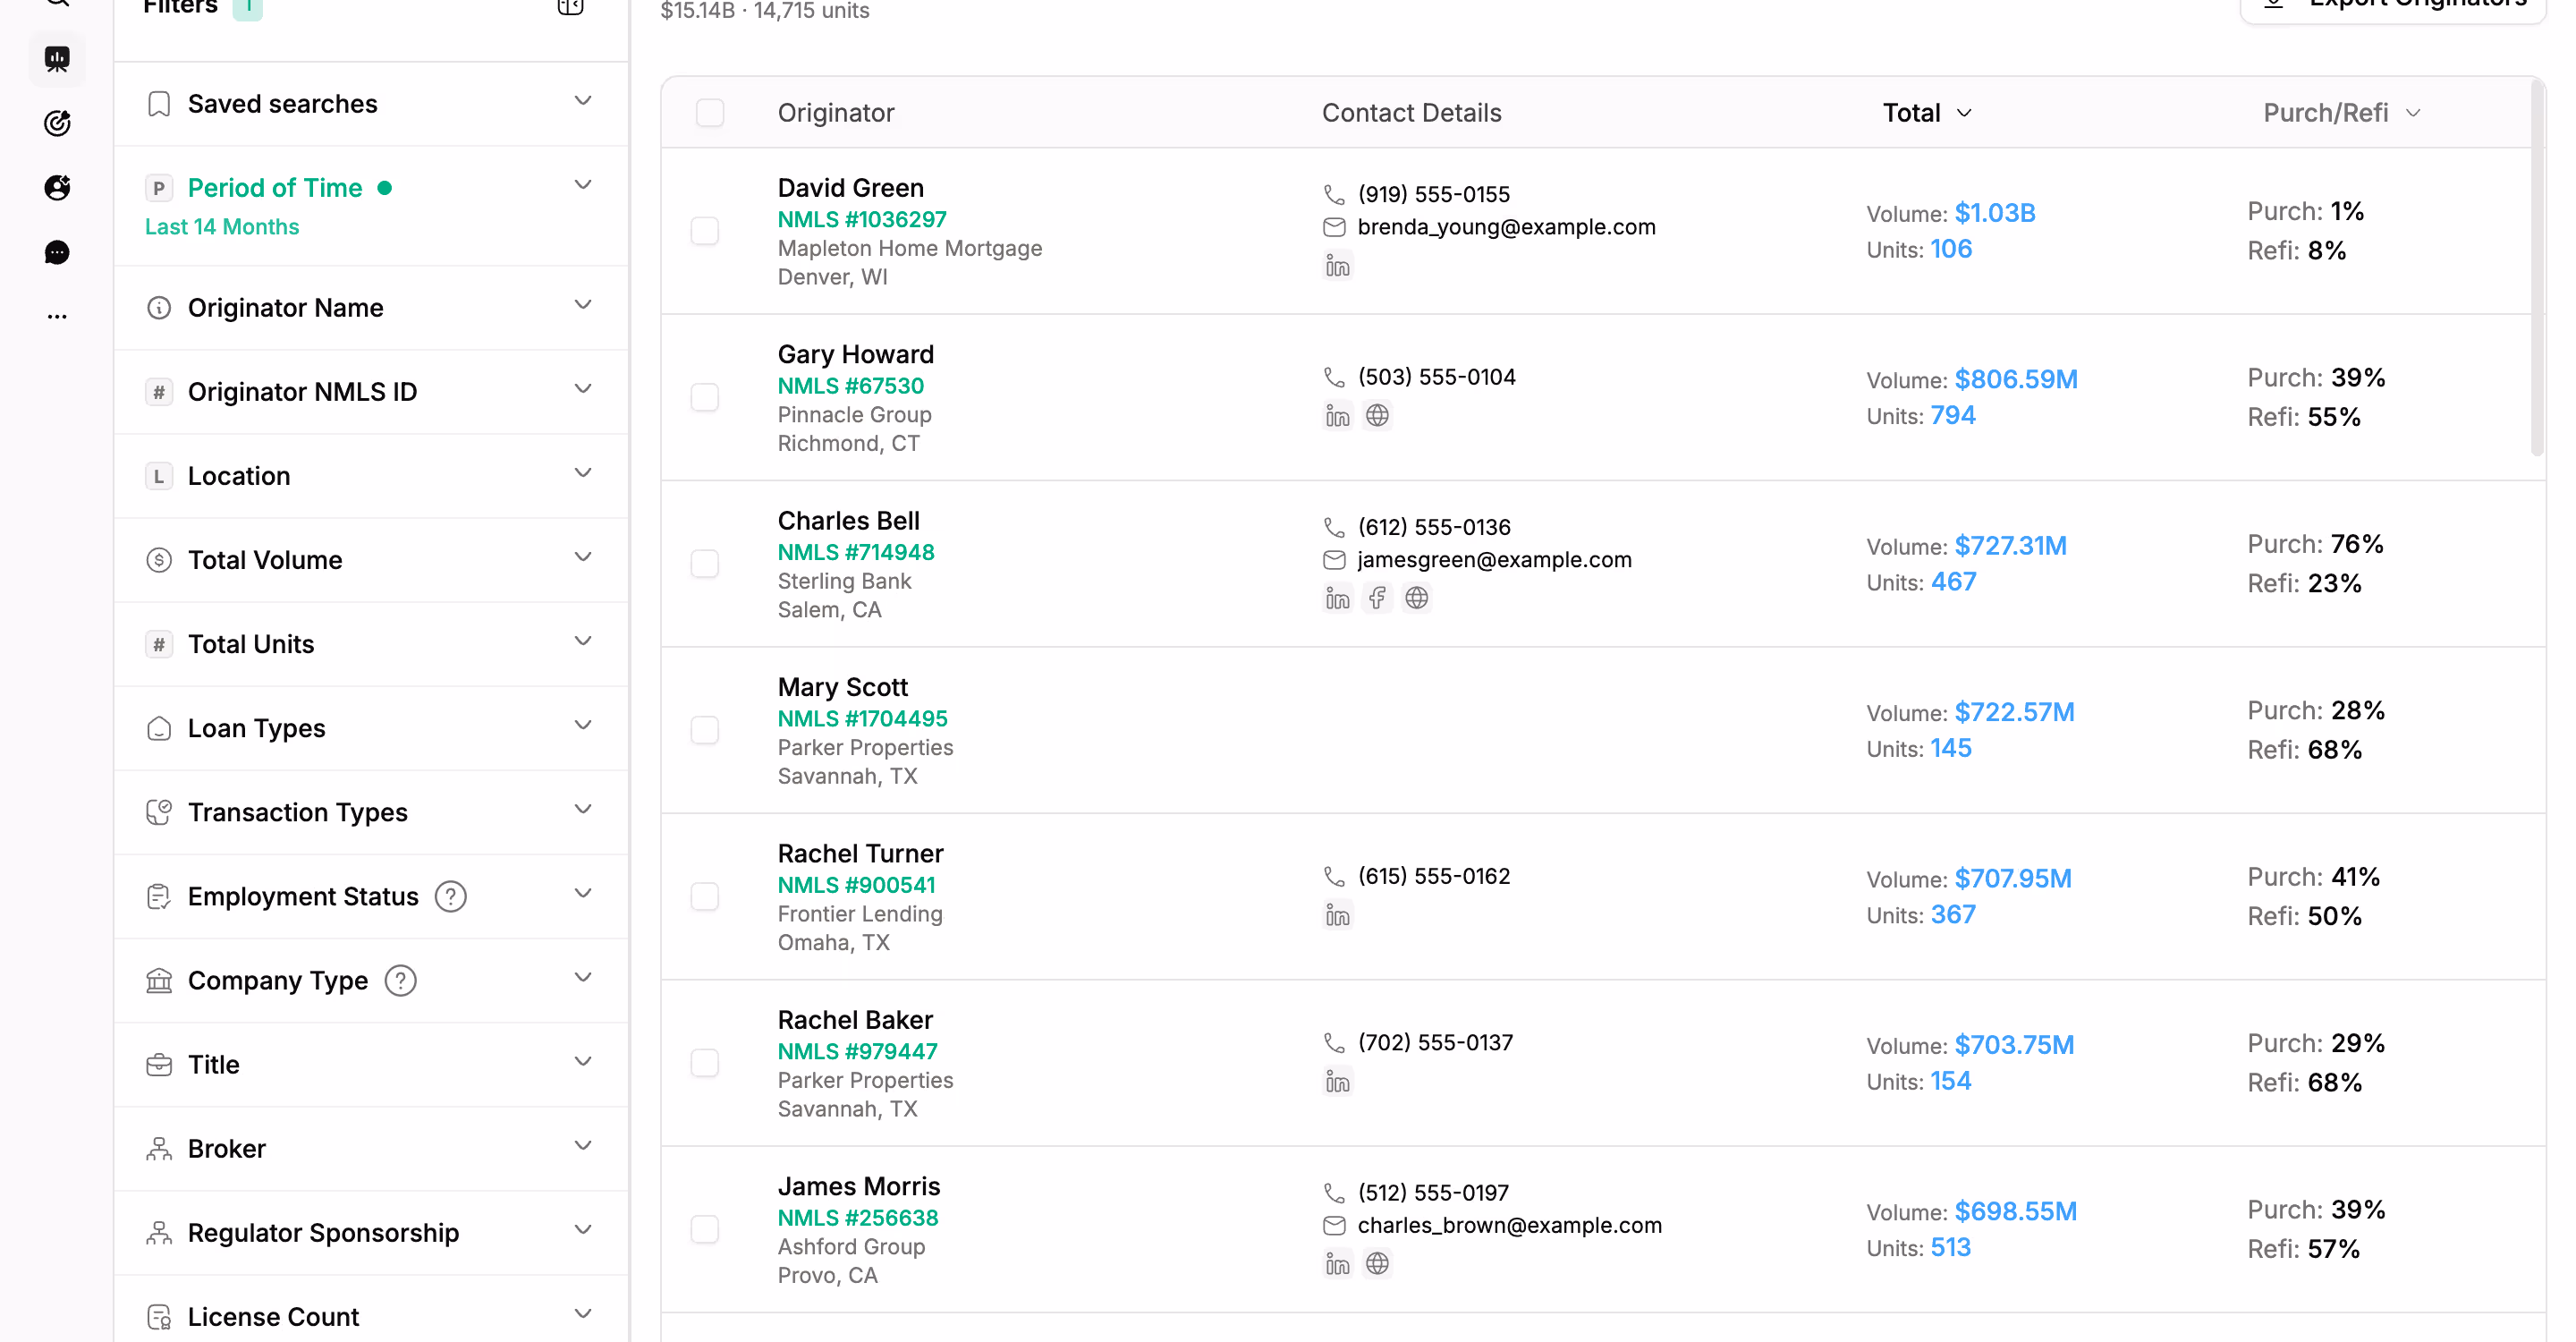
Task: Click the Company Type help question icon
Action: point(400,981)
